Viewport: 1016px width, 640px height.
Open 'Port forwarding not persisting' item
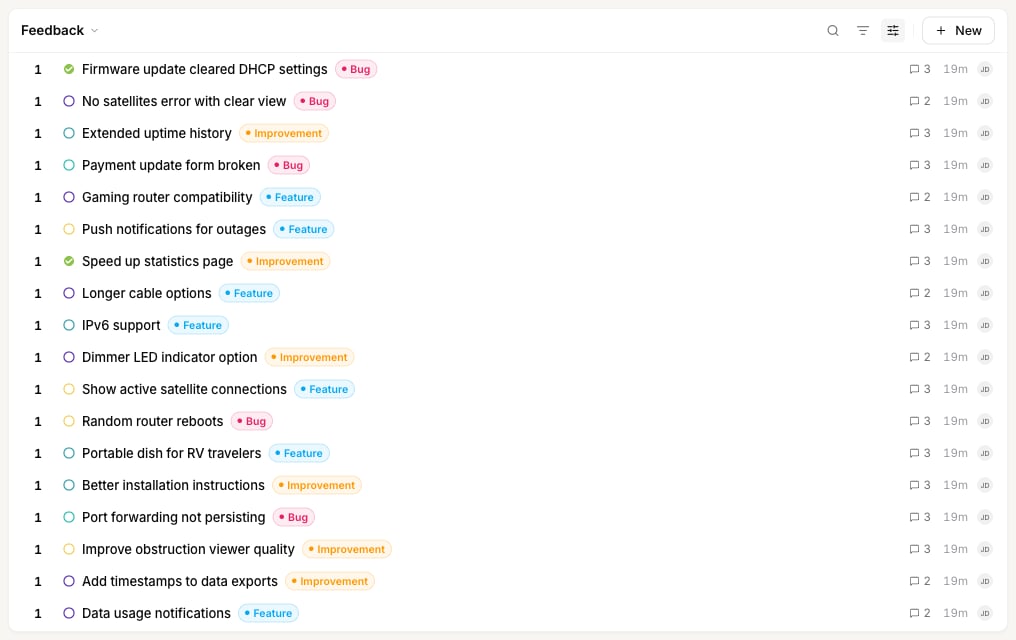173,518
